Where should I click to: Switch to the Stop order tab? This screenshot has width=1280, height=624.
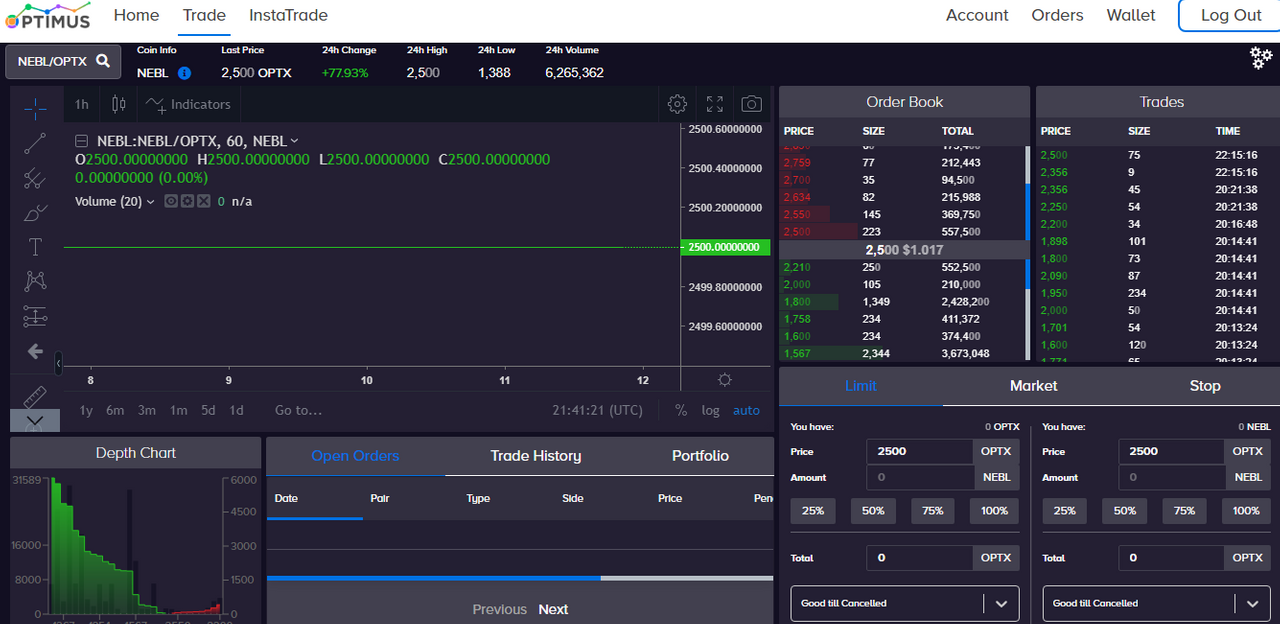[x=1205, y=386]
